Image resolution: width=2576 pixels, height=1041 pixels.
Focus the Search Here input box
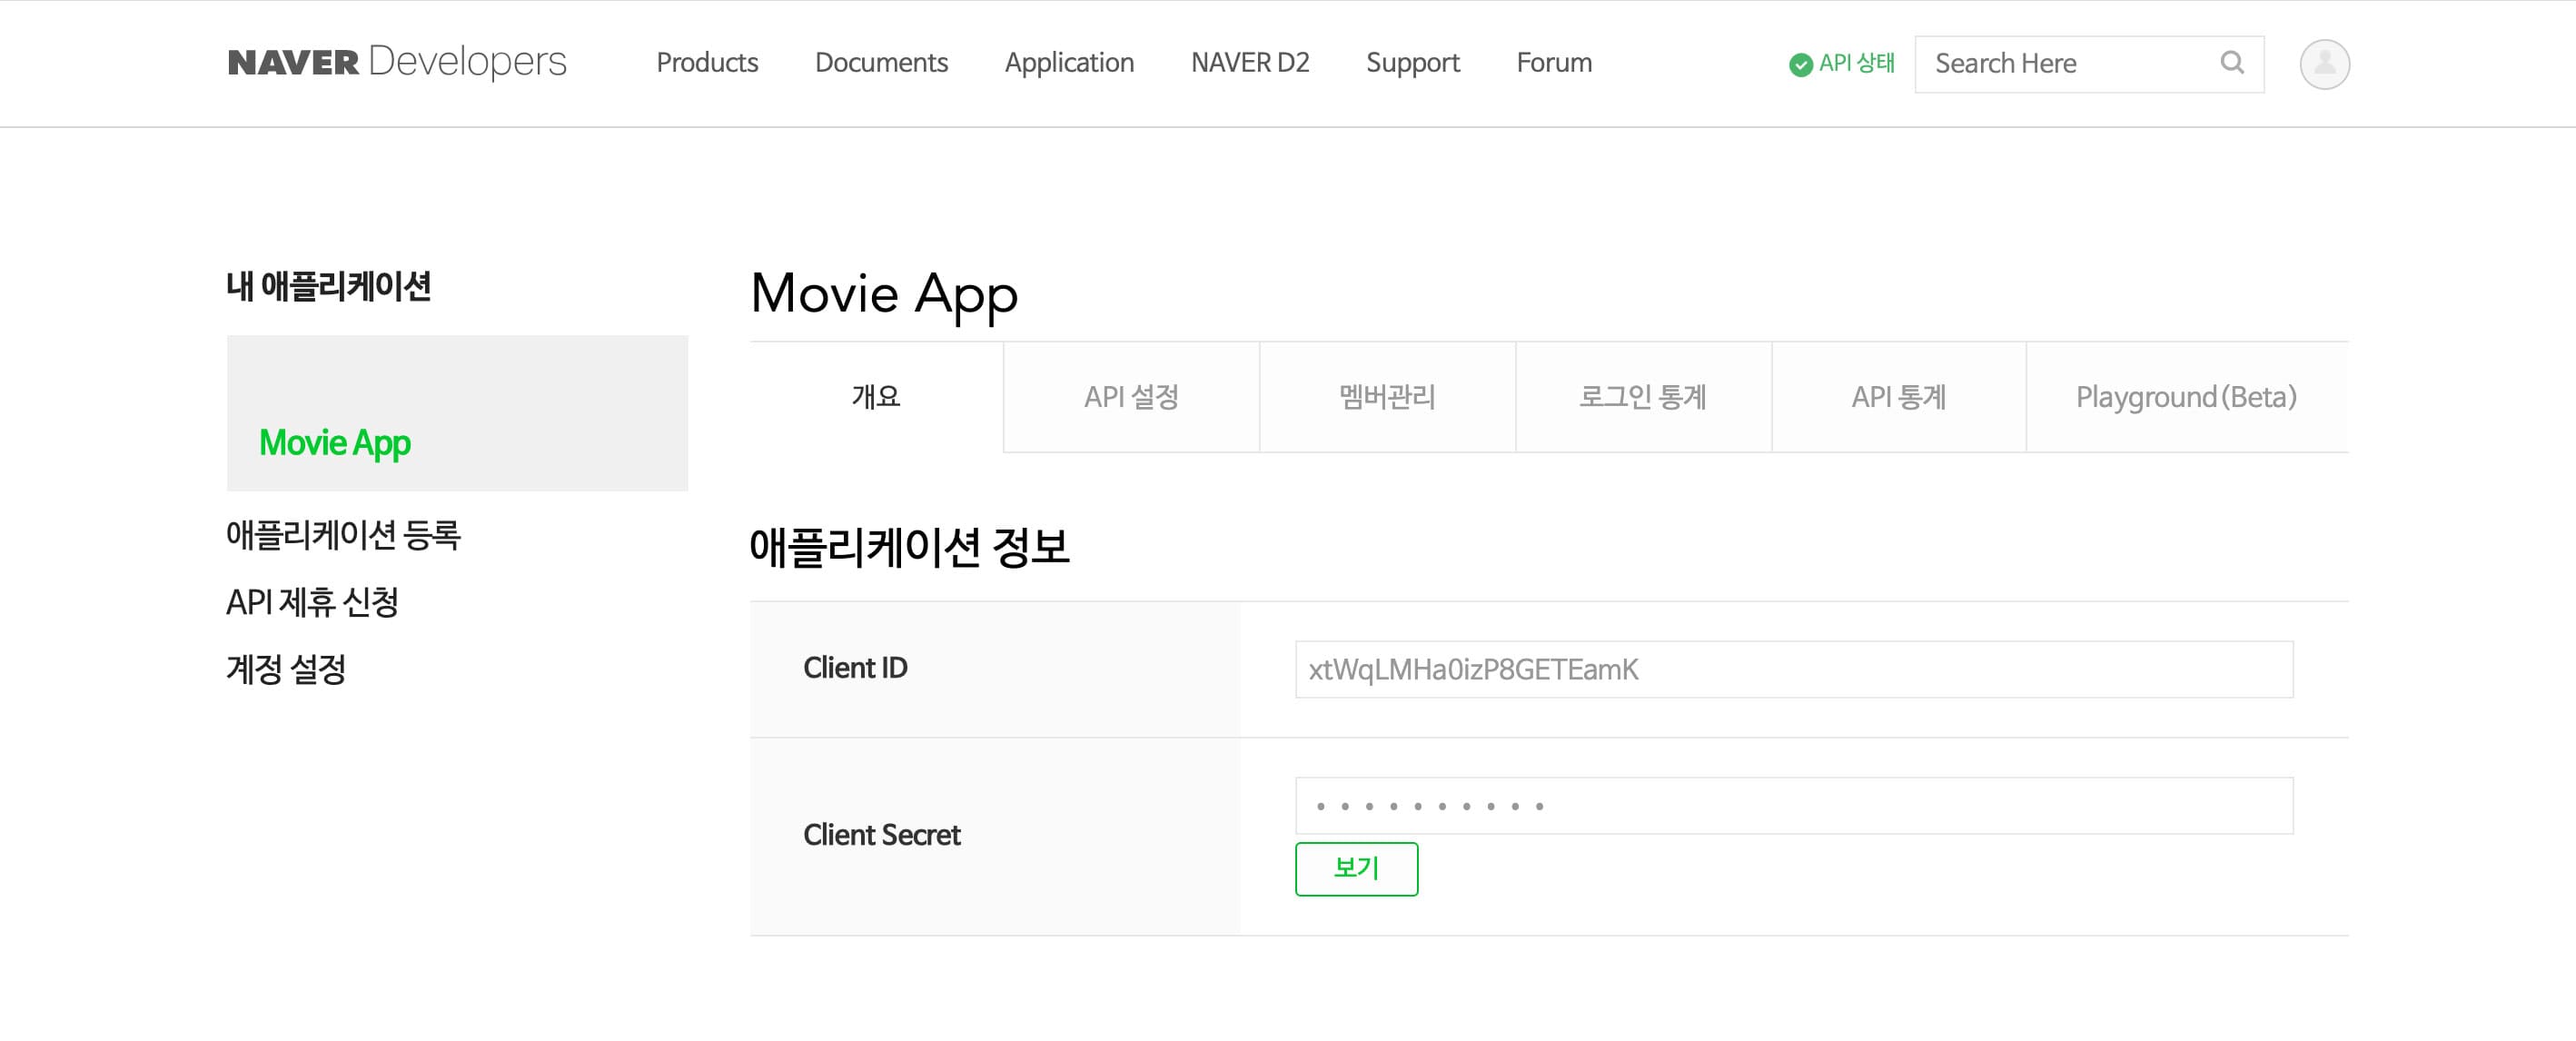point(2060,64)
